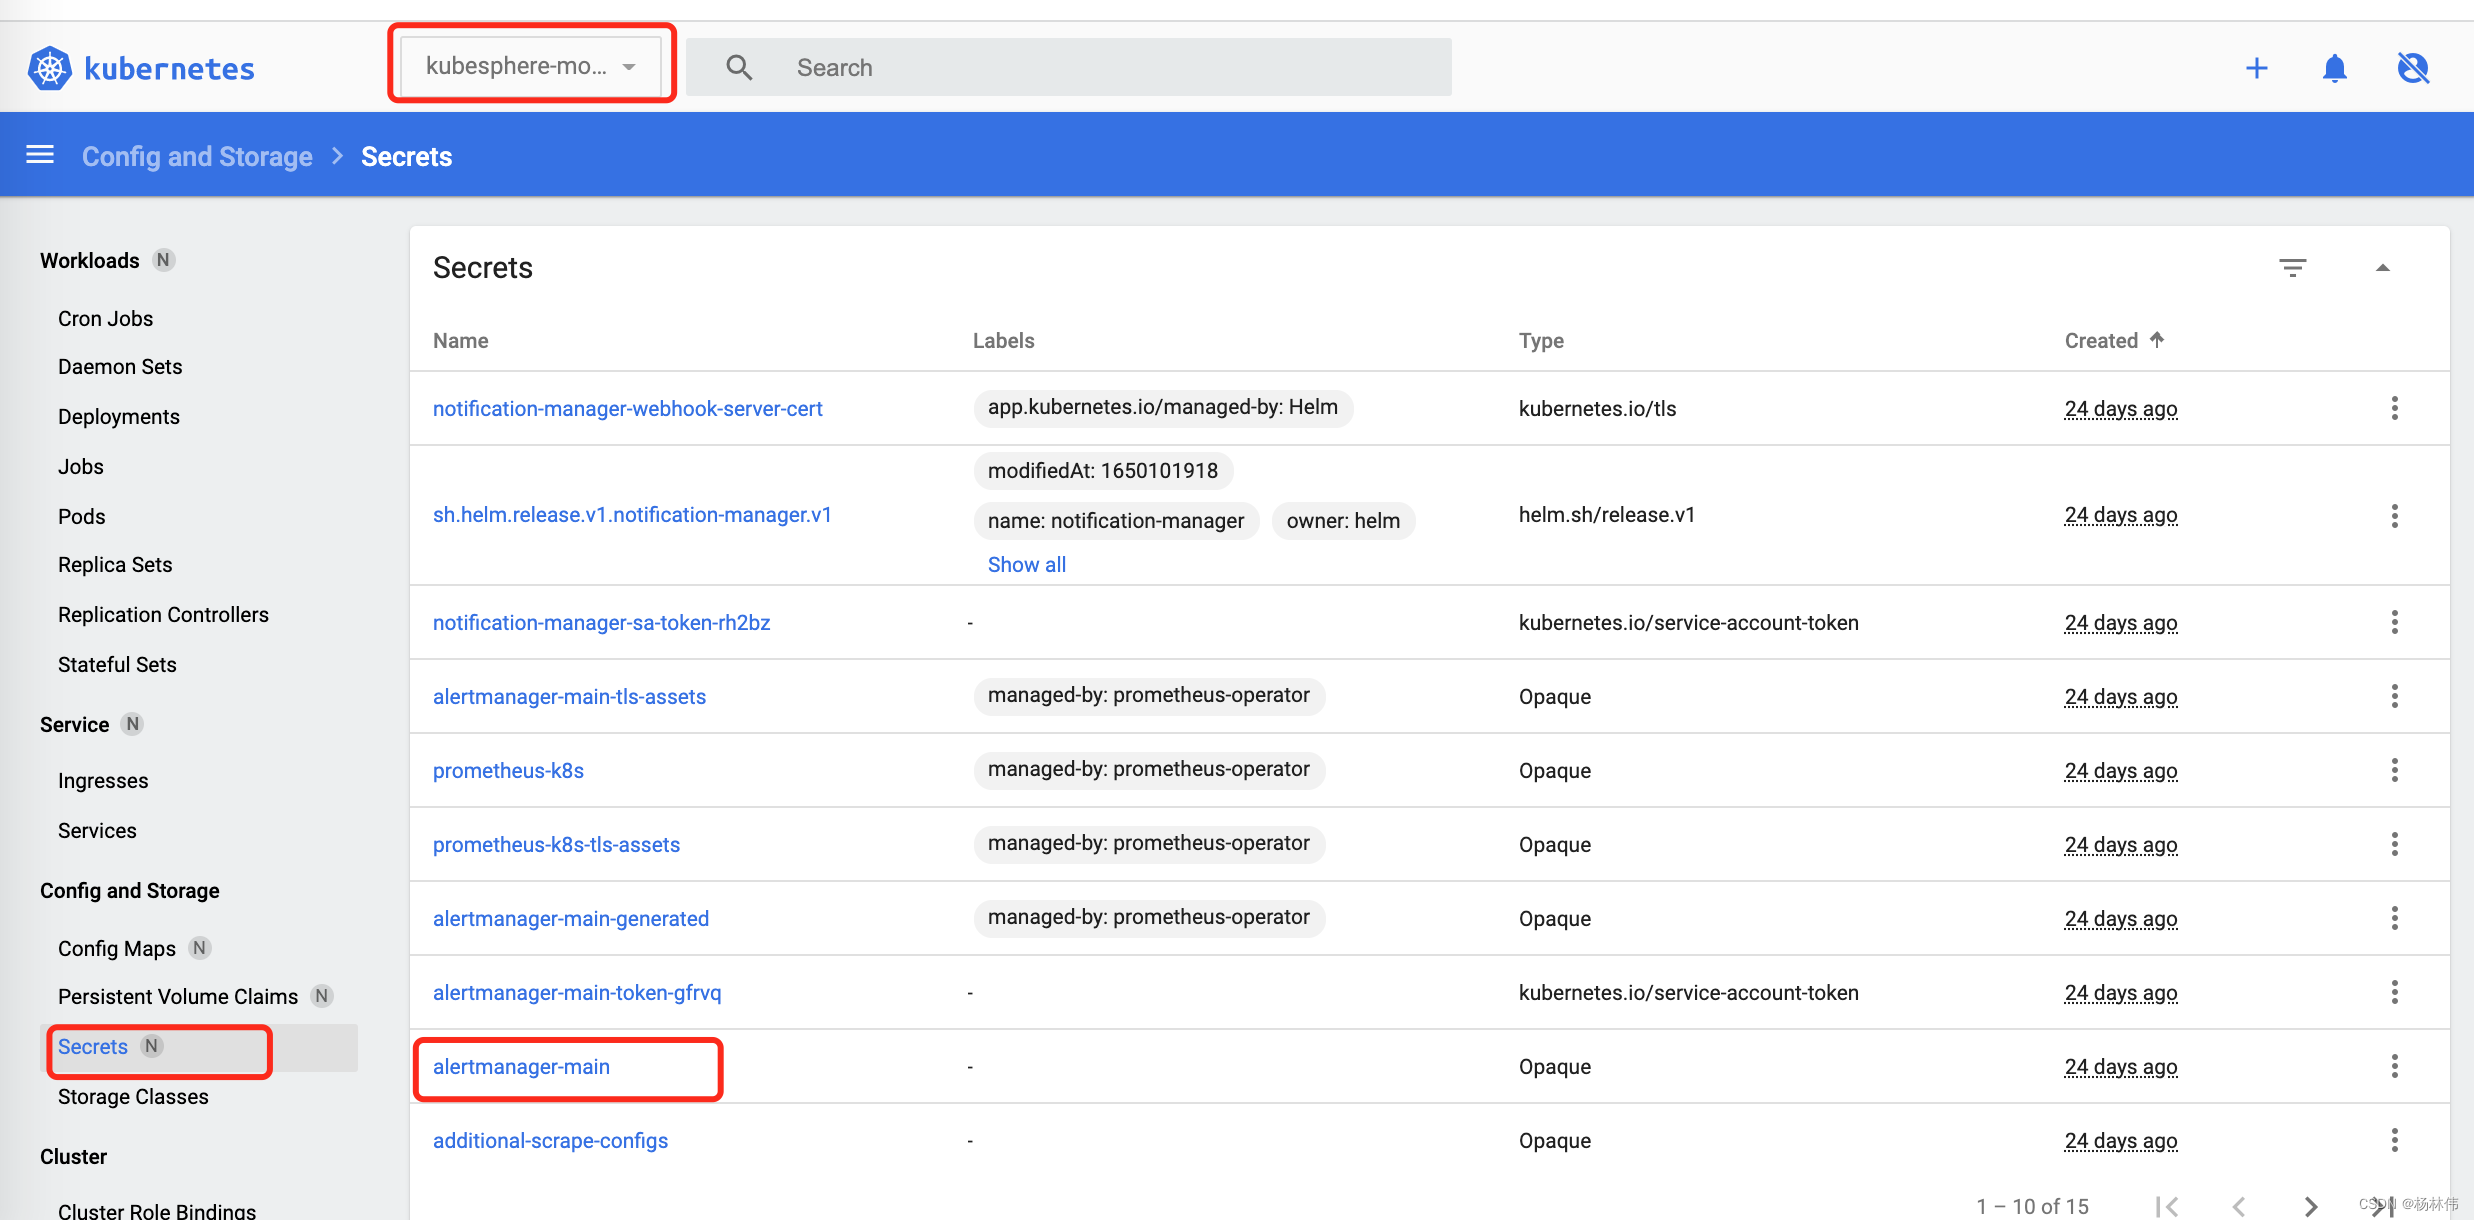
Task: Open the kubesphere namespace dropdown
Action: tap(531, 66)
